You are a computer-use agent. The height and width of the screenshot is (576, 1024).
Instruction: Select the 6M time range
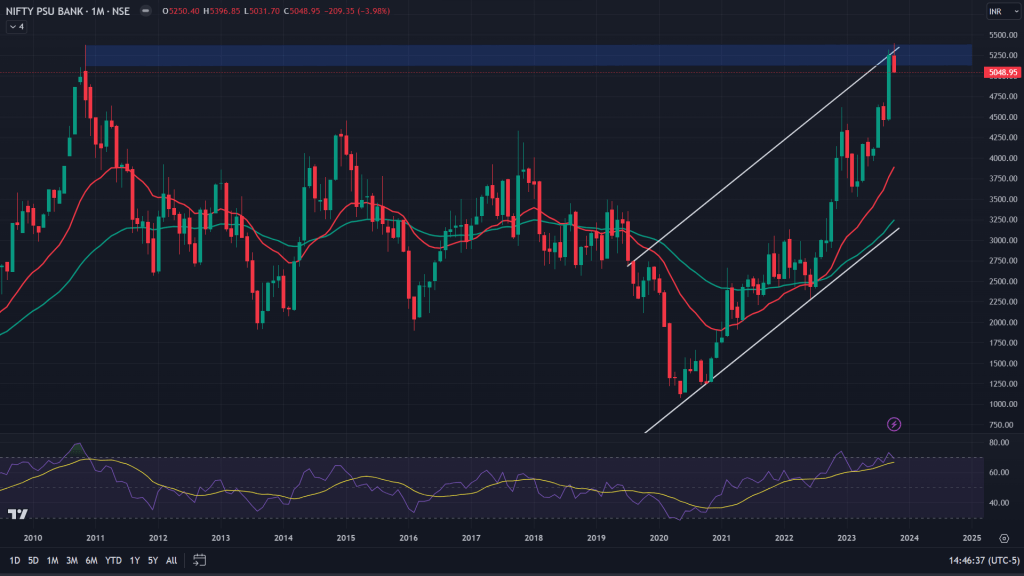click(x=91, y=560)
